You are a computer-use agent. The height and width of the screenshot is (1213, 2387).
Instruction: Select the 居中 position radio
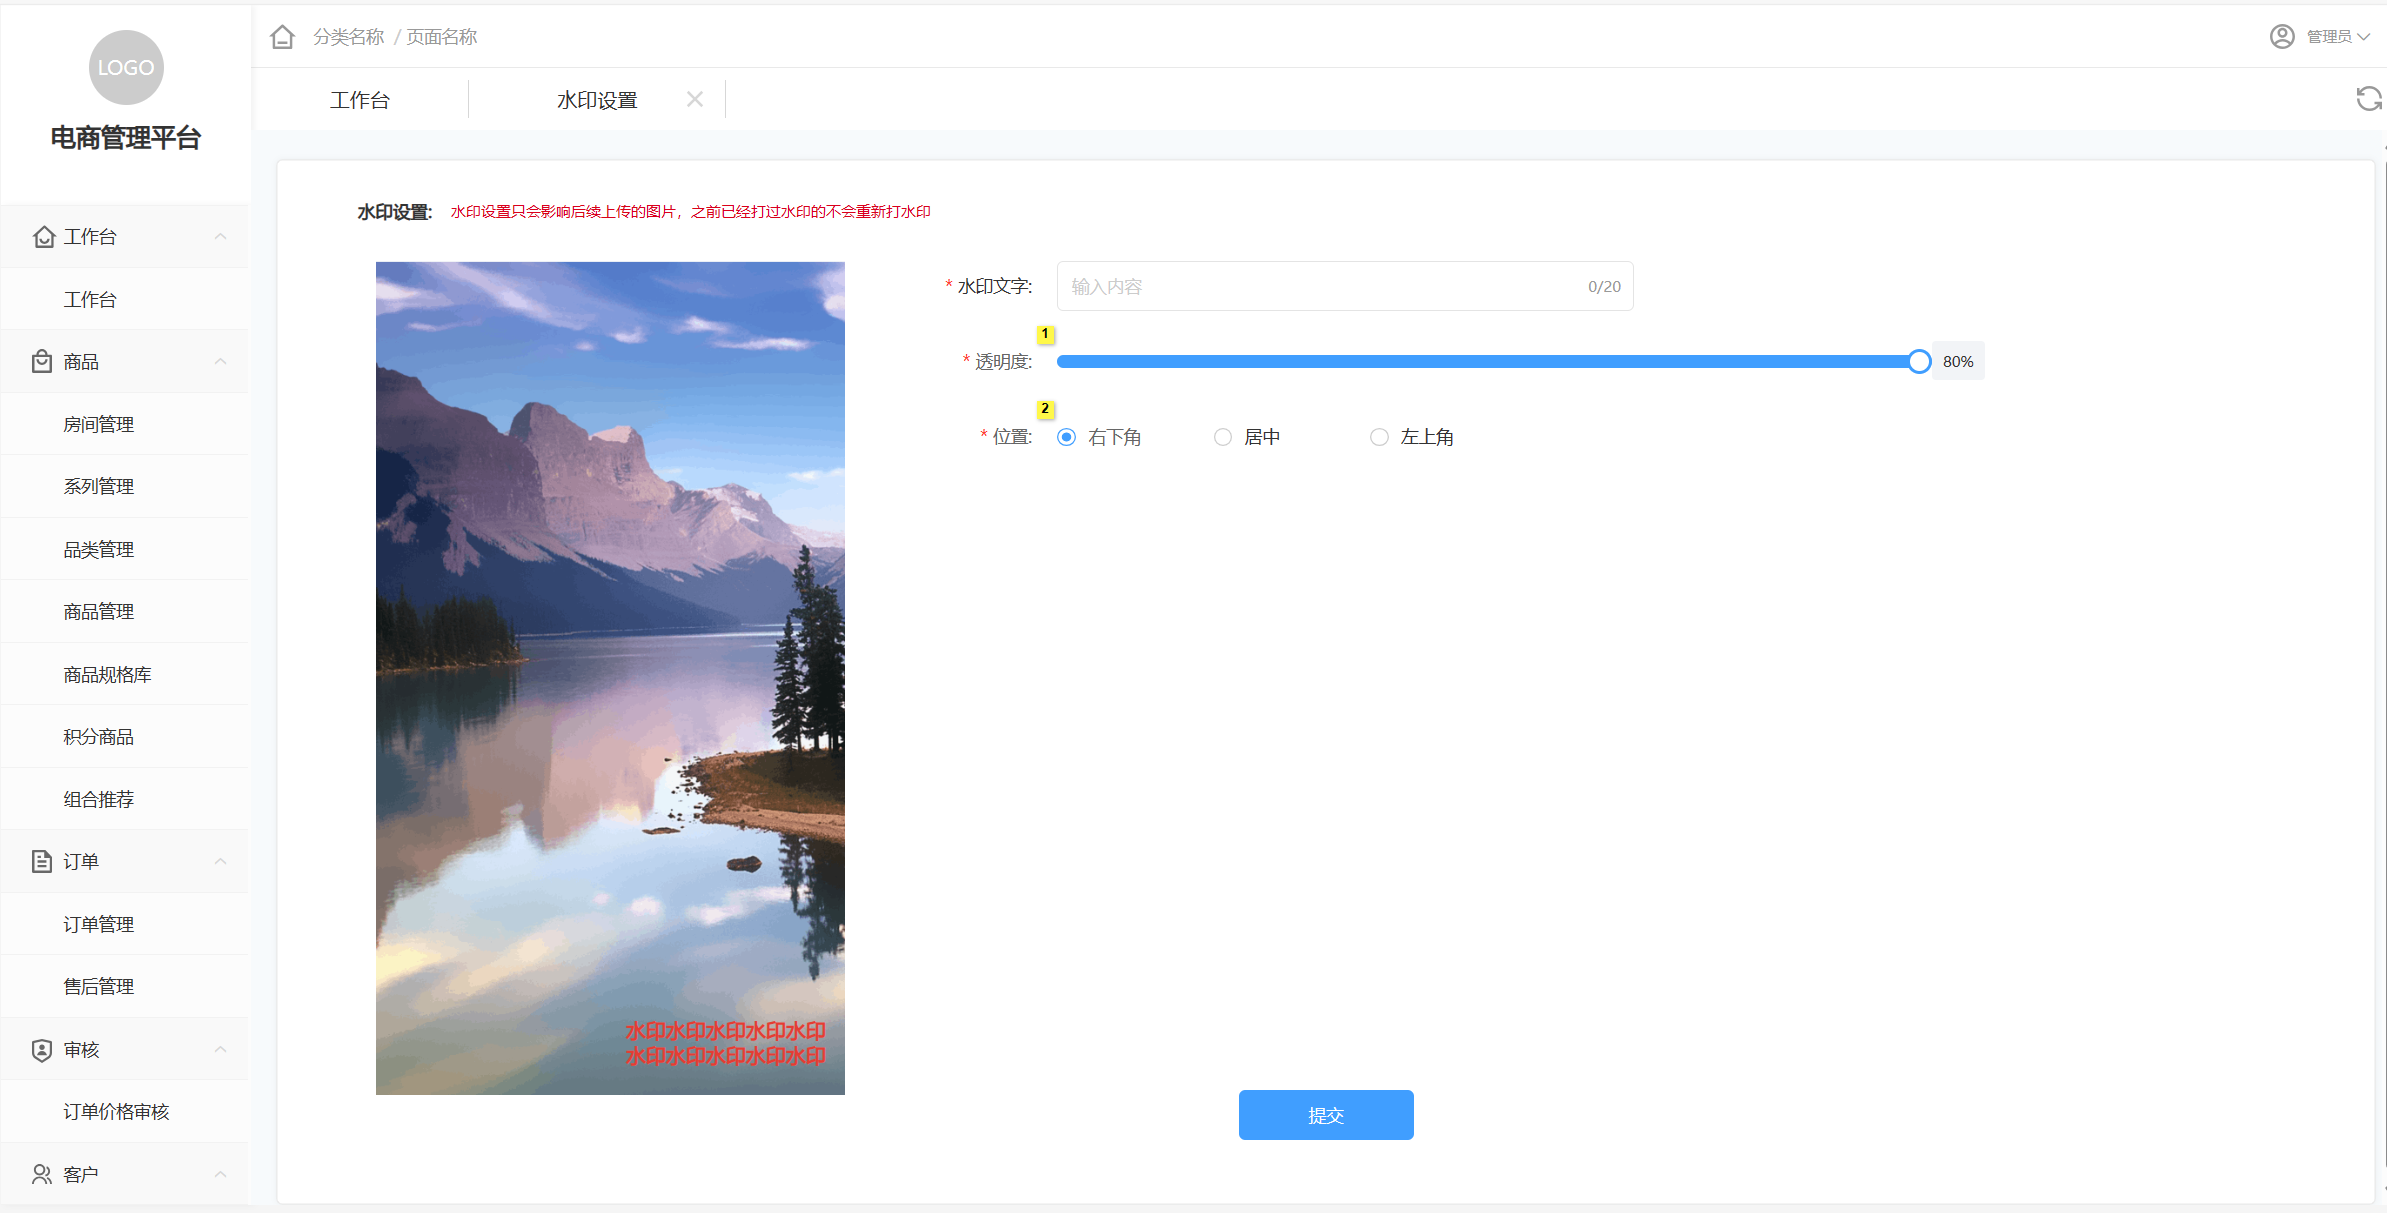1223,437
